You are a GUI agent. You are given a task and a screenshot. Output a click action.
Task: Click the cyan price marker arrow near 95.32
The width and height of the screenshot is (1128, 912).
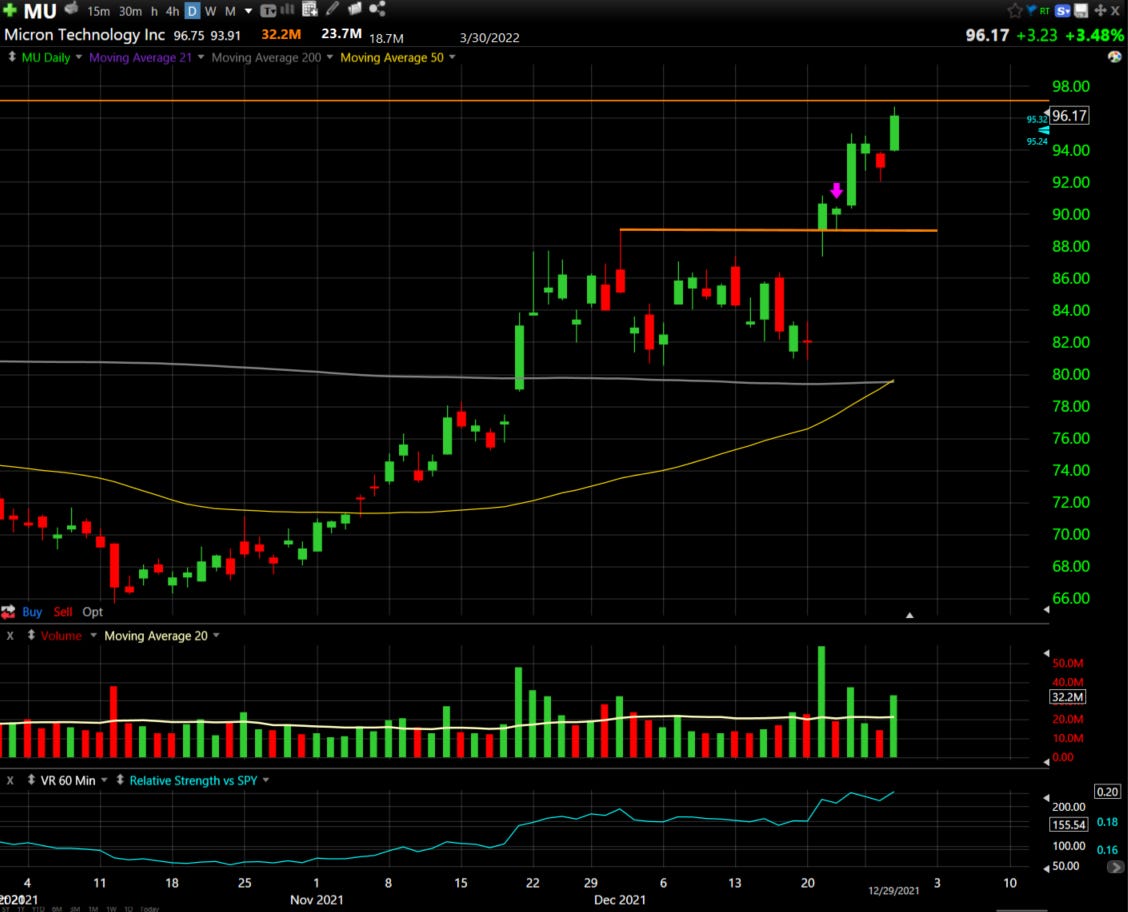coord(1044,130)
